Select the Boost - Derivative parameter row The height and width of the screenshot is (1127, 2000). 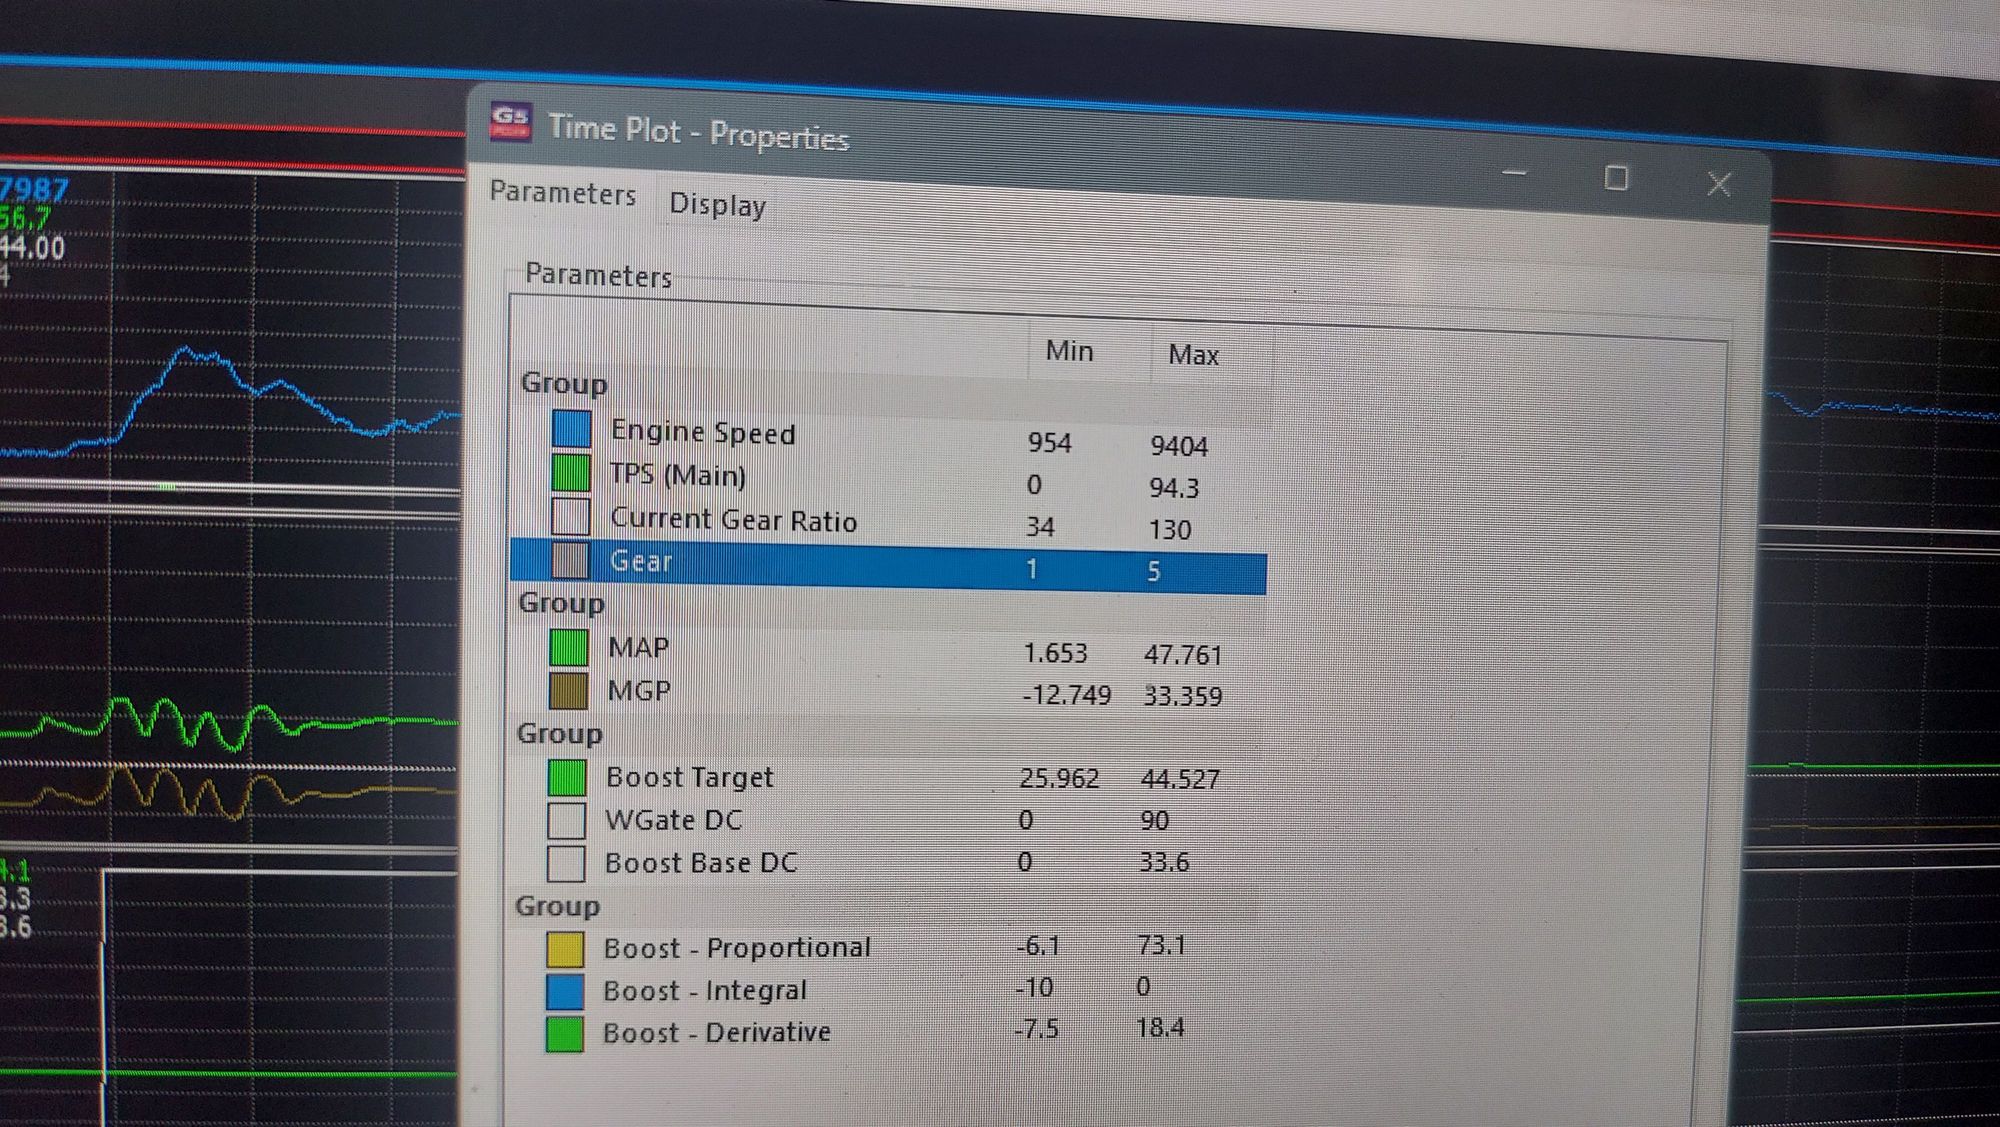point(716,1032)
